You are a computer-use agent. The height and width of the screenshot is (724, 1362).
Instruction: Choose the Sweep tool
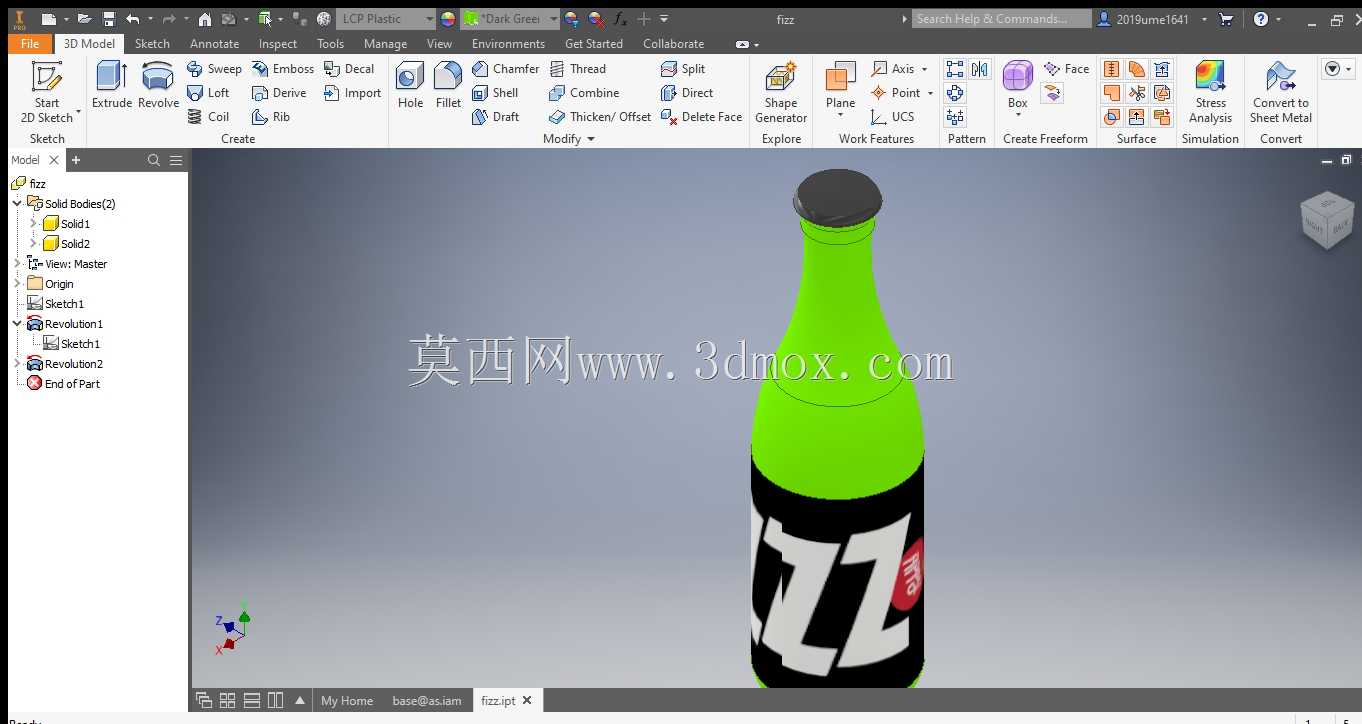[214, 69]
